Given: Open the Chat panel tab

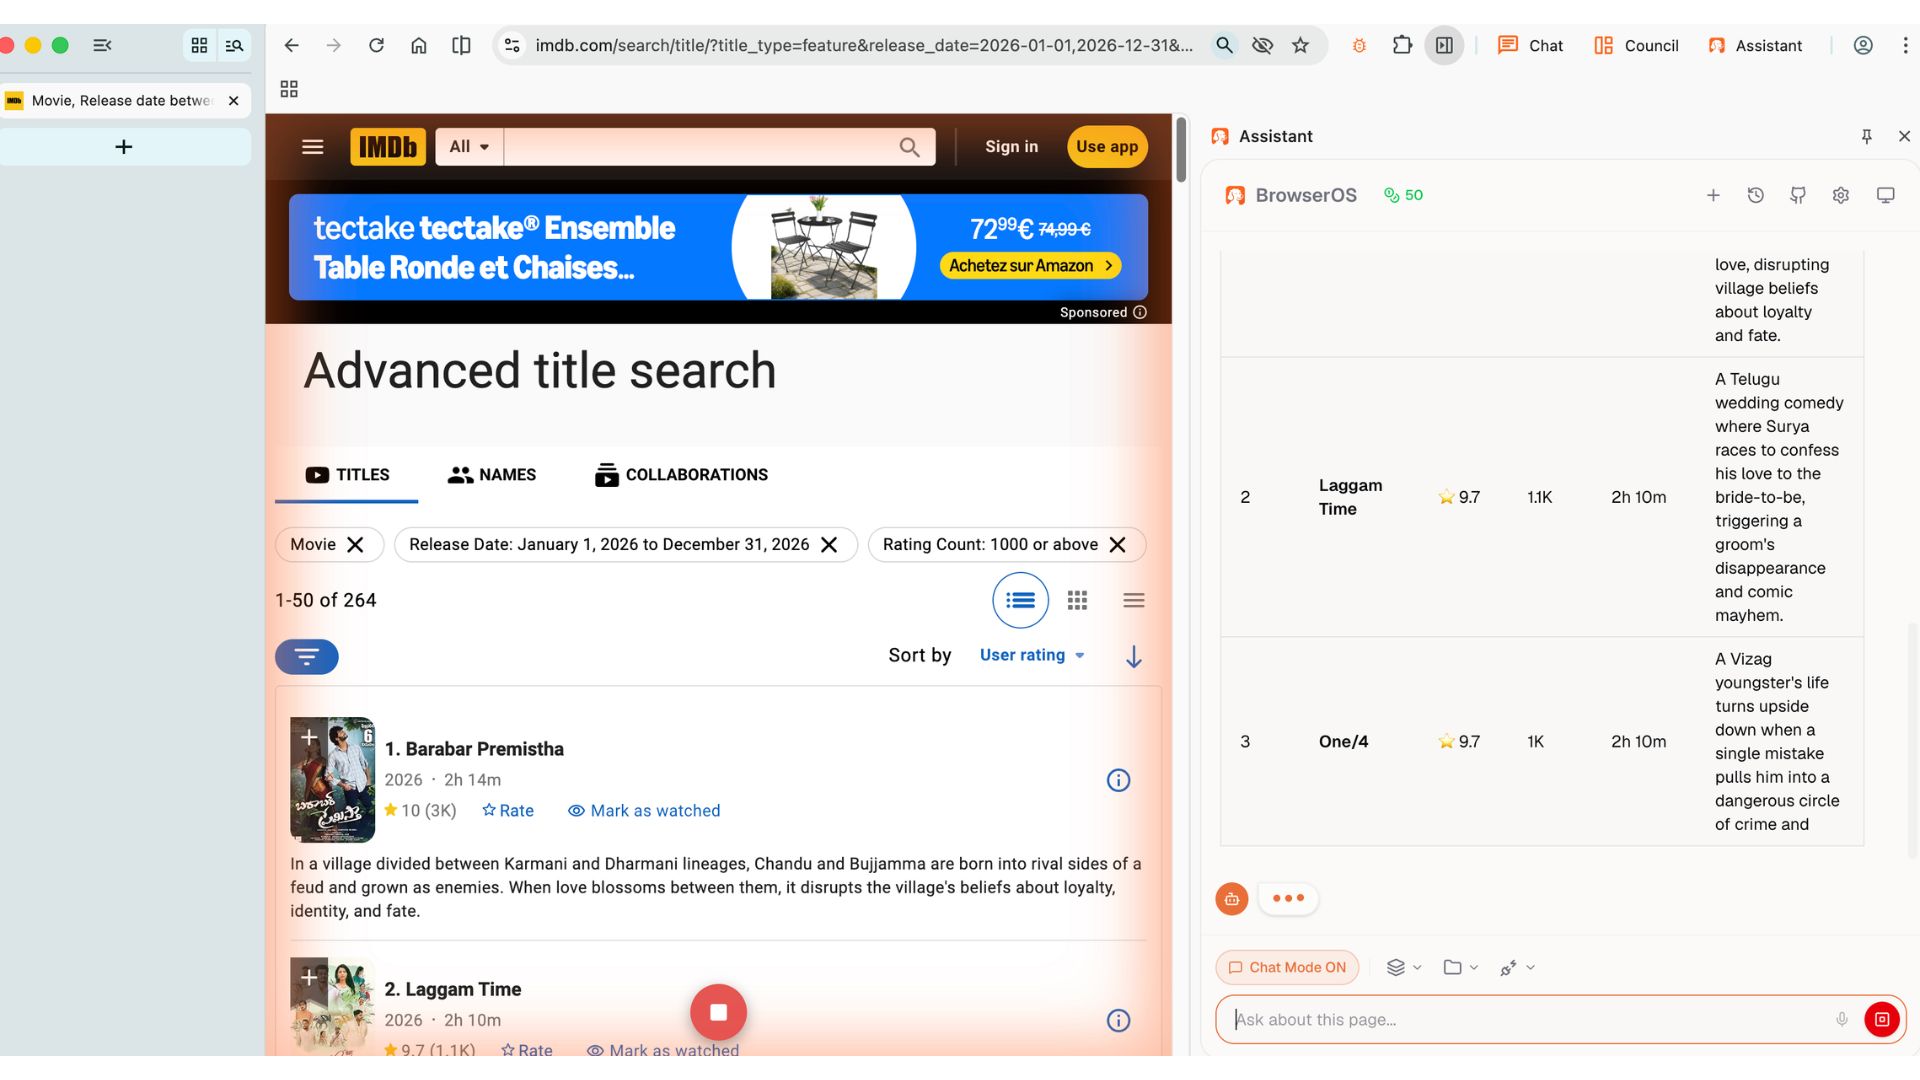Looking at the screenshot, I should (1530, 45).
